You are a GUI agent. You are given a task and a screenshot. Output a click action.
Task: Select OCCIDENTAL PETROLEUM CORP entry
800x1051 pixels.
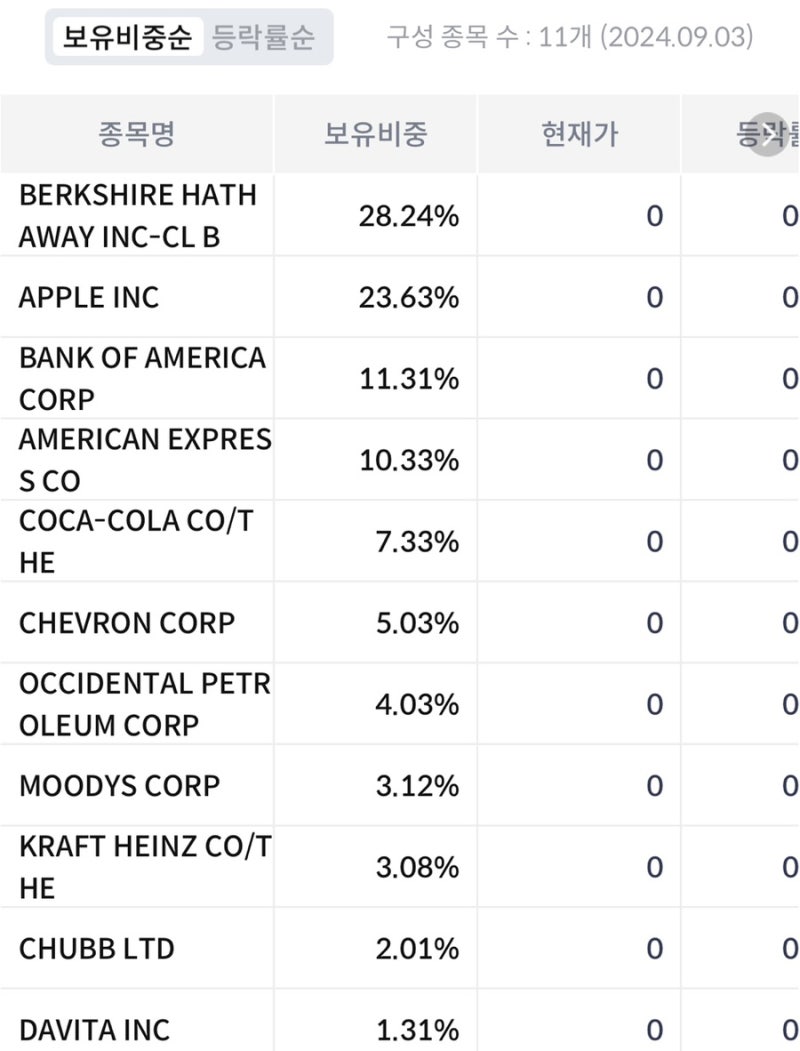click(145, 704)
